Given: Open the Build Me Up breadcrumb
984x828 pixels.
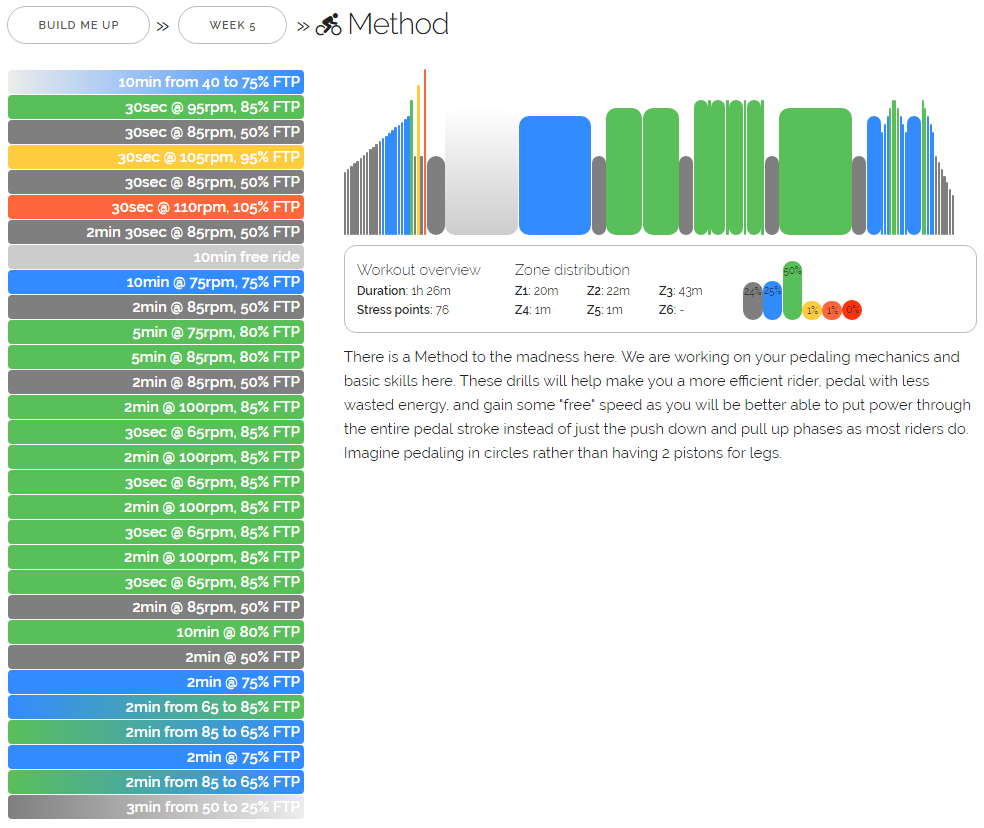Looking at the screenshot, I should click(x=78, y=25).
